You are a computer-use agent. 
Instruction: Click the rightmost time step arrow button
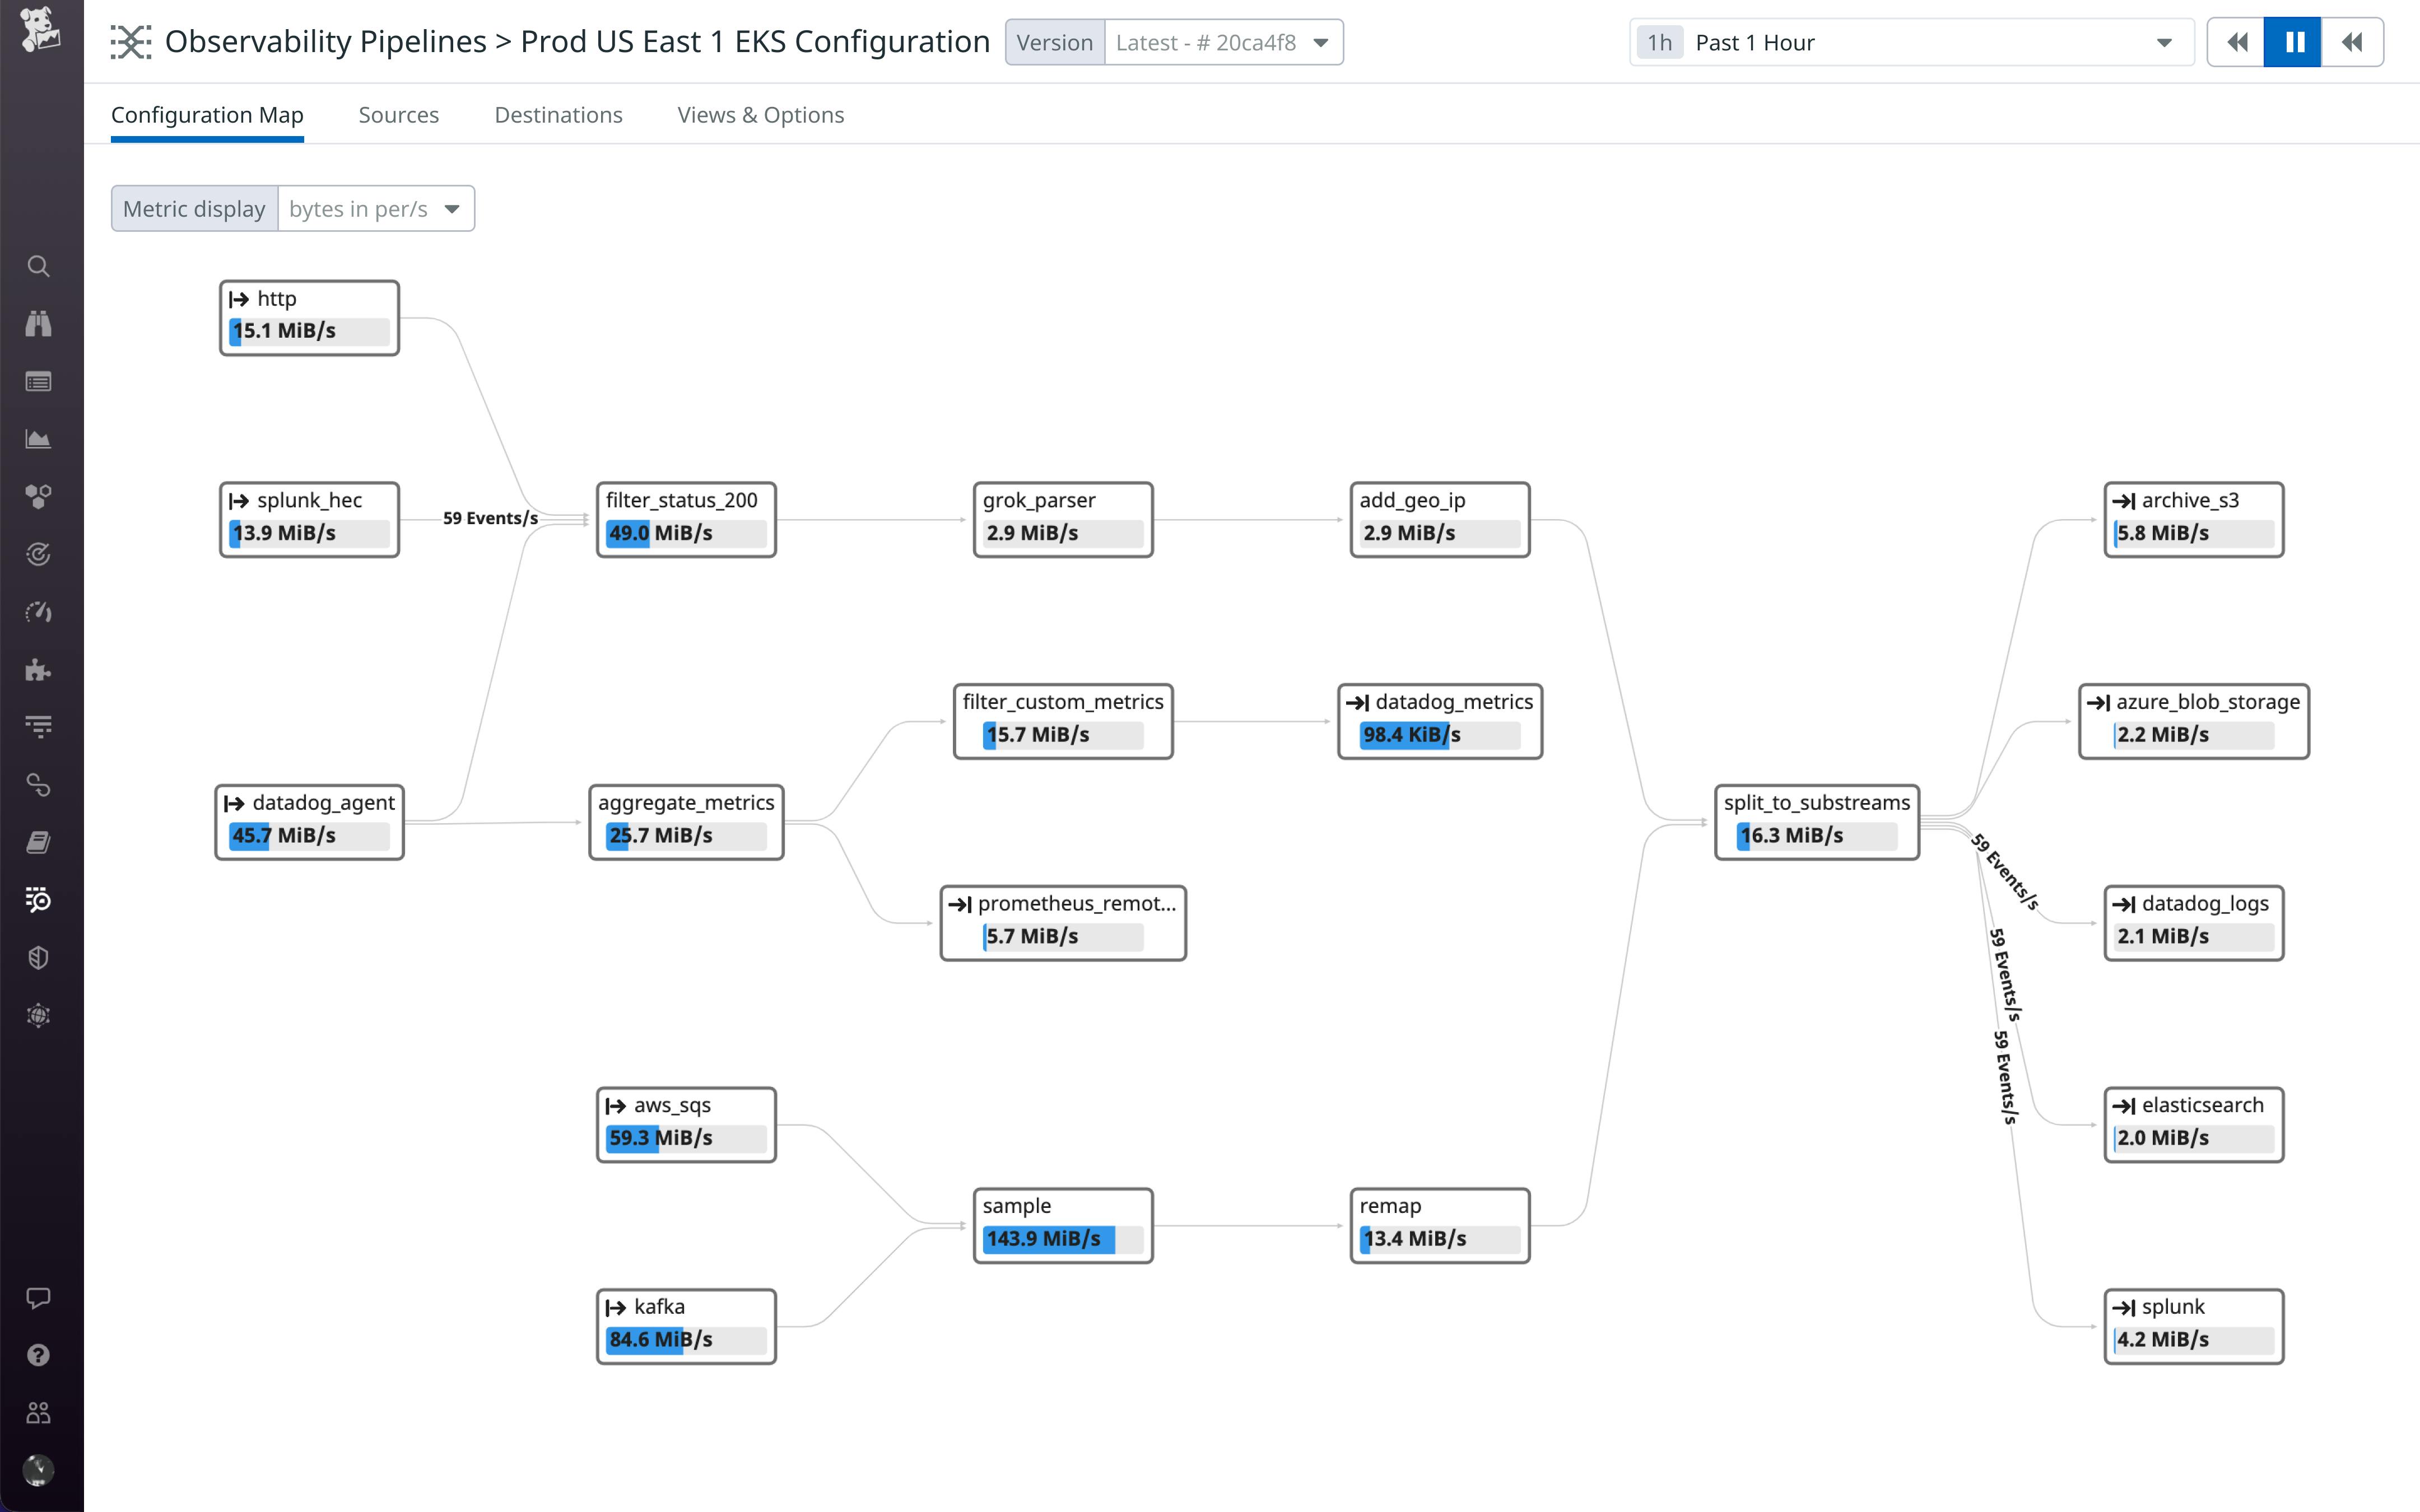pyautogui.click(x=2352, y=42)
